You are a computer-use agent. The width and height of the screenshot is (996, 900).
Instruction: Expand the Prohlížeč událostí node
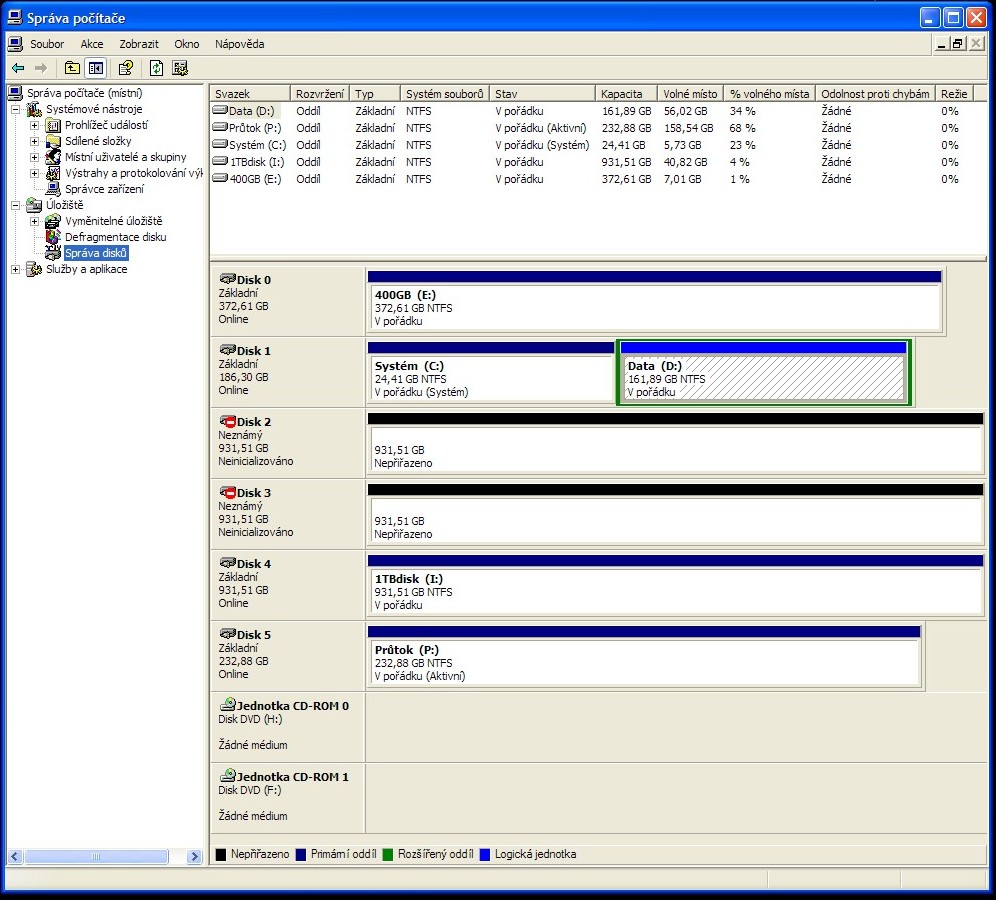pyautogui.click(x=35, y=125)
